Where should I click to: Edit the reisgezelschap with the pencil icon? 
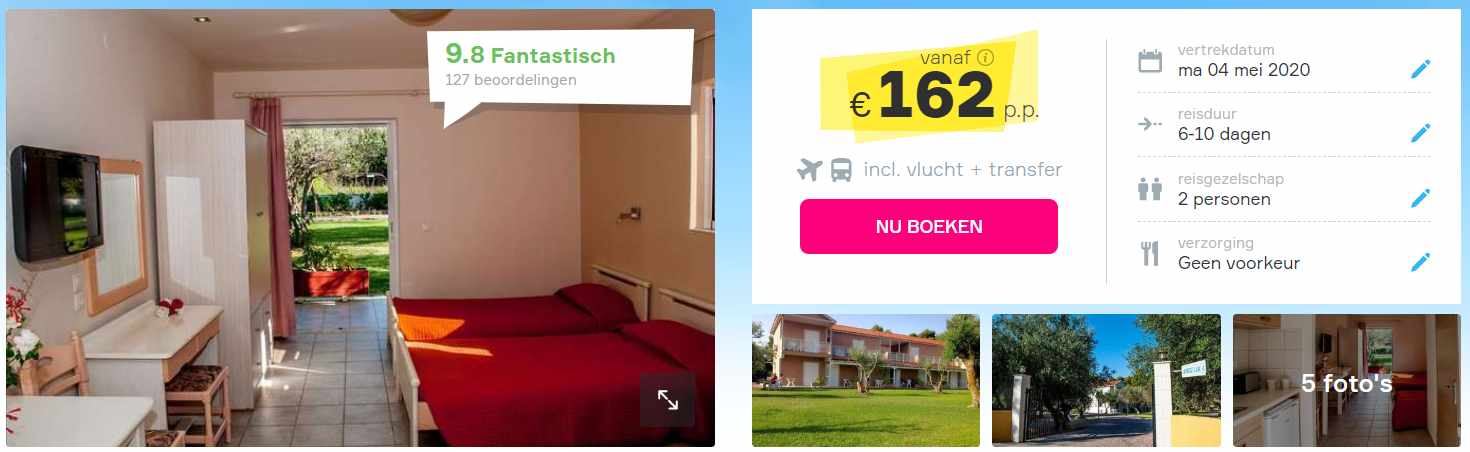point(1420,198)
